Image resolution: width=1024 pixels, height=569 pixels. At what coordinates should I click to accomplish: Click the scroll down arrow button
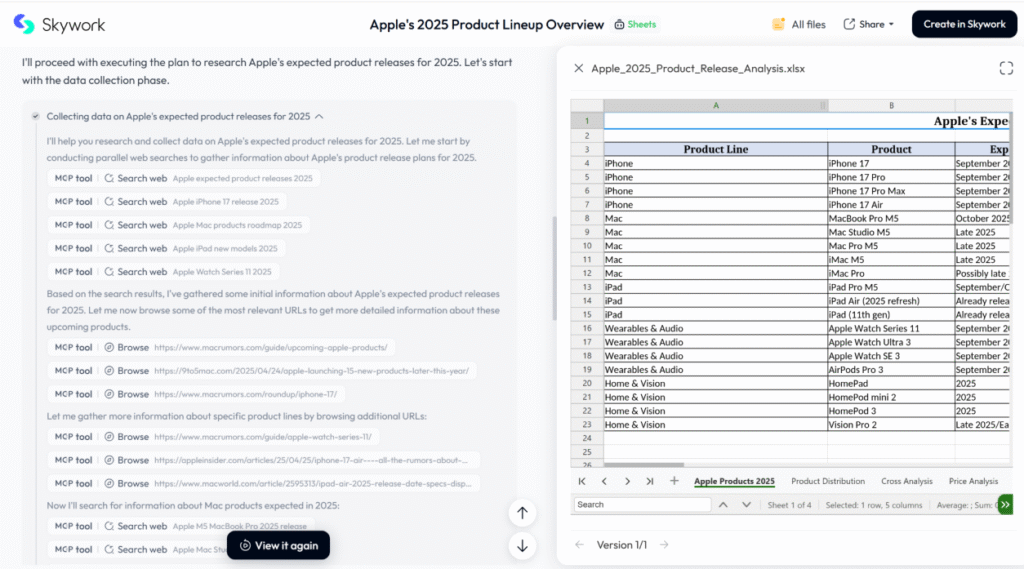(522, 546)
